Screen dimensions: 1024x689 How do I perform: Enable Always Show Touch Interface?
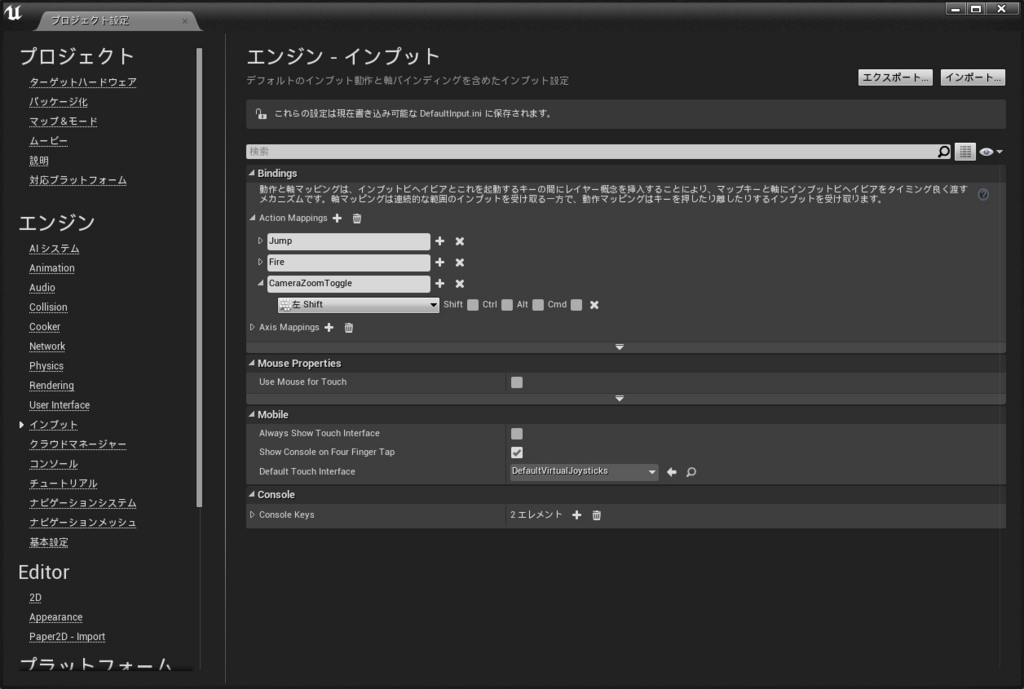tap(517, 434)
